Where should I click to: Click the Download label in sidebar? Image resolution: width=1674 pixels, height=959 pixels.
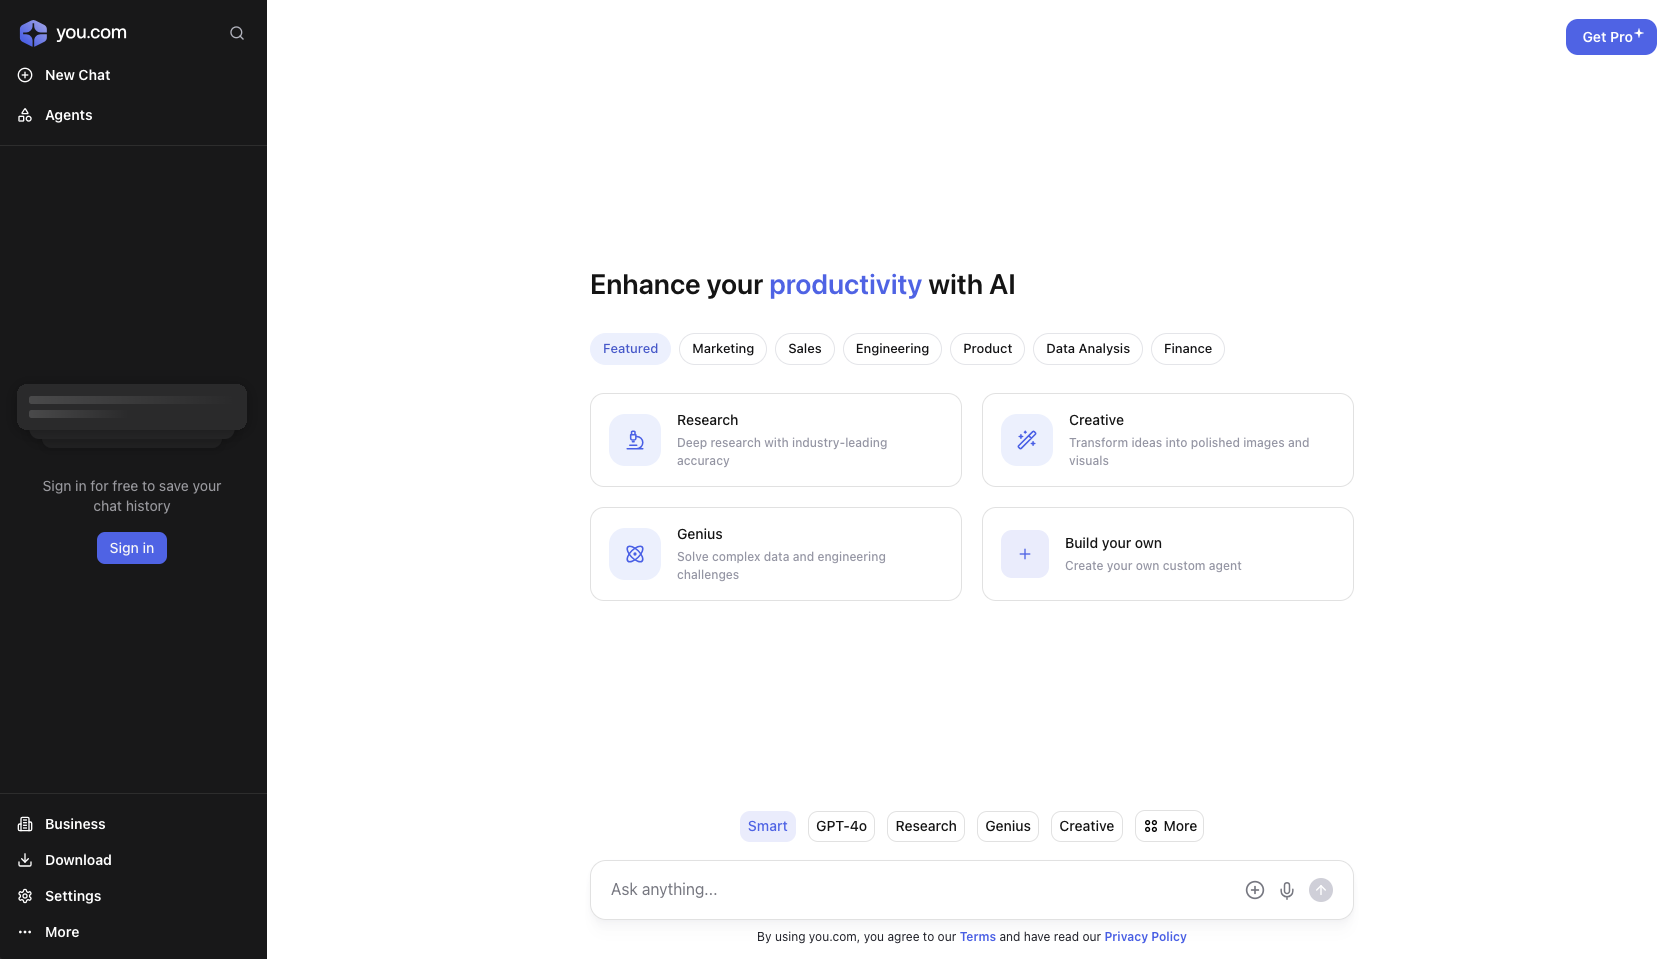pos(78,860)
